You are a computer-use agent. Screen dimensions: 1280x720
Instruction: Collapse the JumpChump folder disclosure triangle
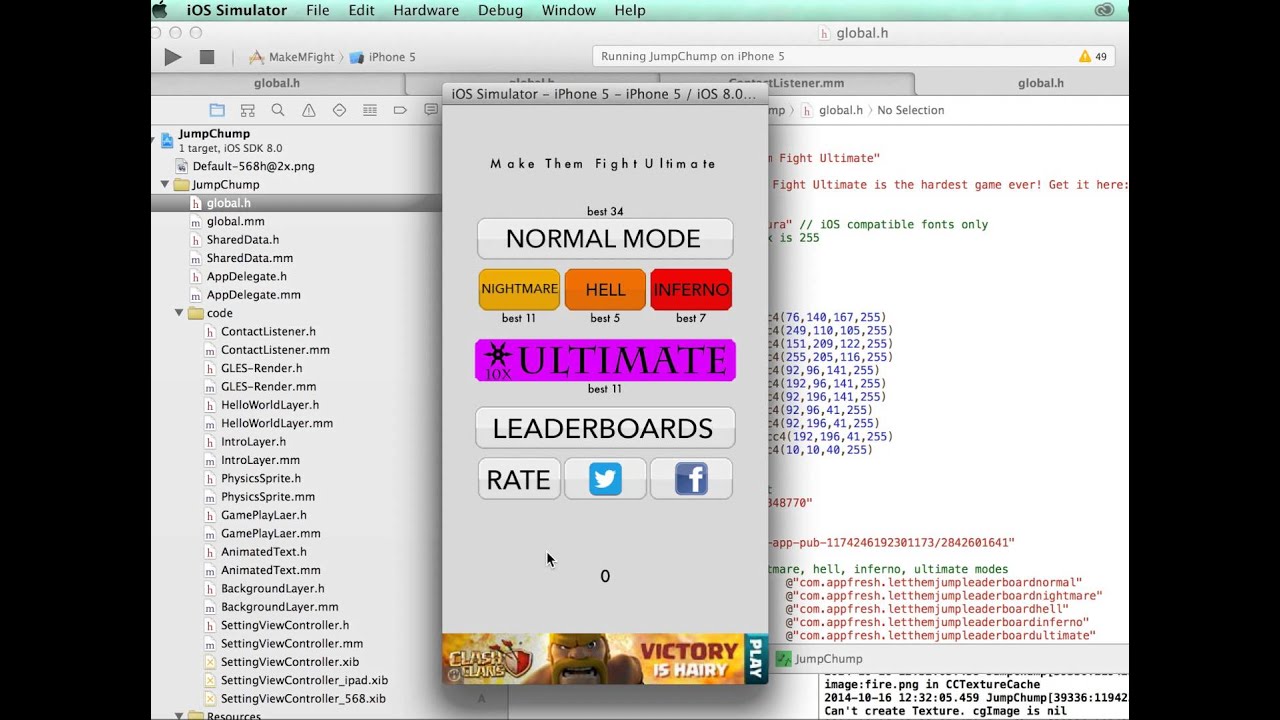[165, 185]
